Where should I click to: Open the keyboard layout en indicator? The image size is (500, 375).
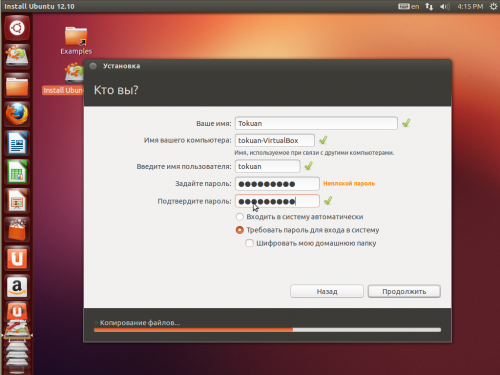[x=409, y=6]
